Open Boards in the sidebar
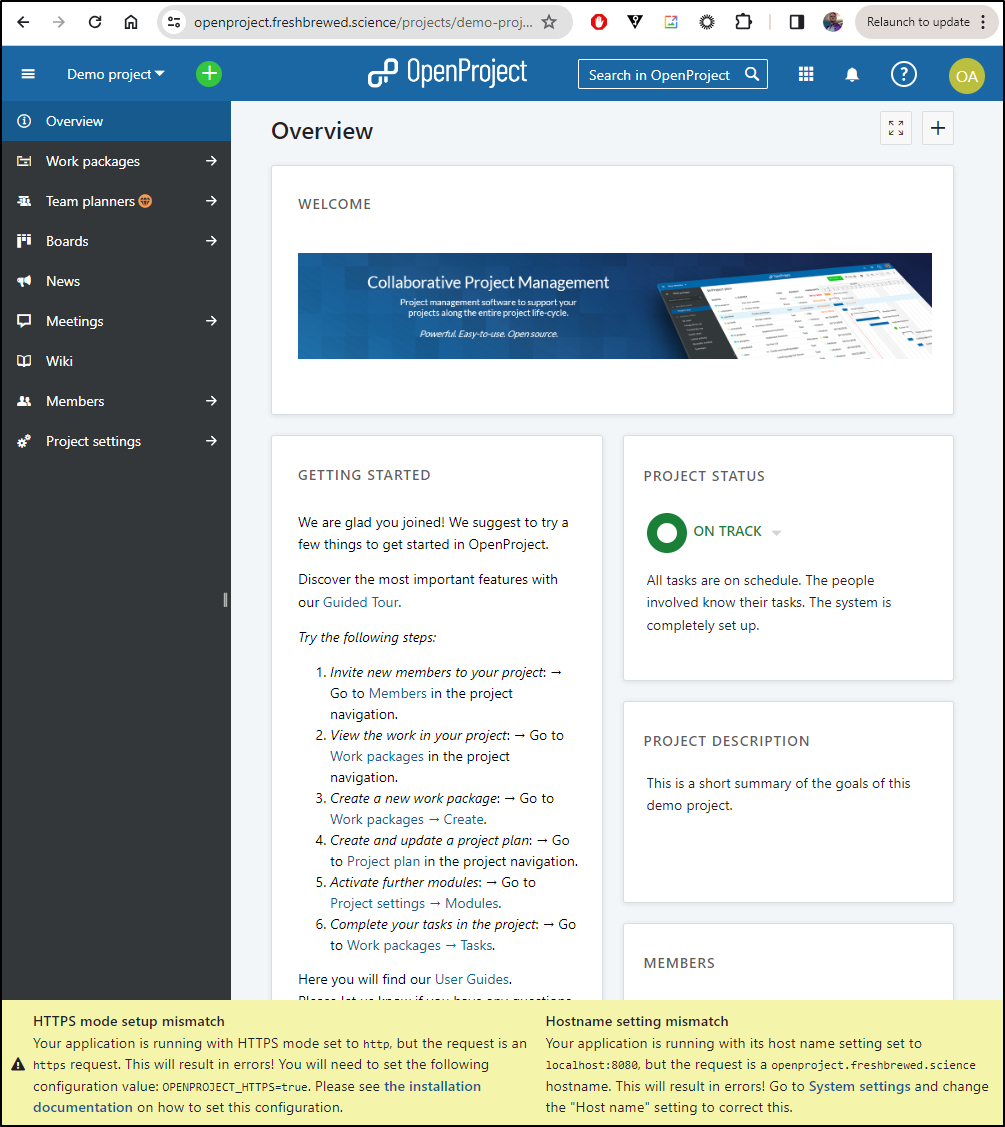 pyautogui.click(x=67, y=241)
